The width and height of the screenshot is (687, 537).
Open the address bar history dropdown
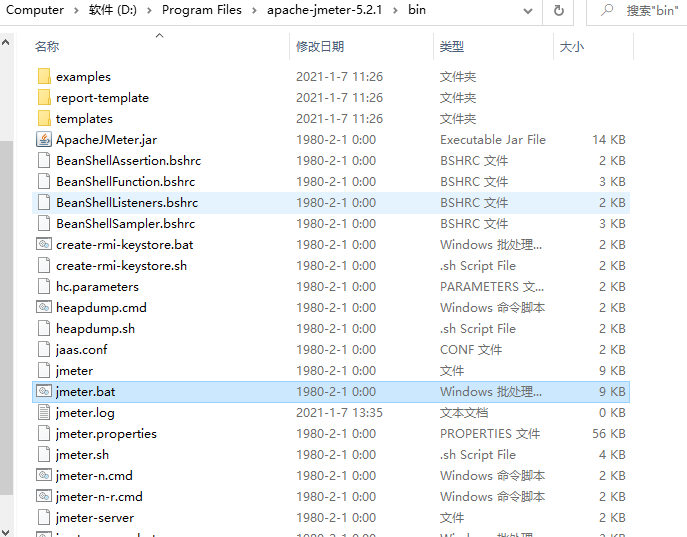[528, 11]
